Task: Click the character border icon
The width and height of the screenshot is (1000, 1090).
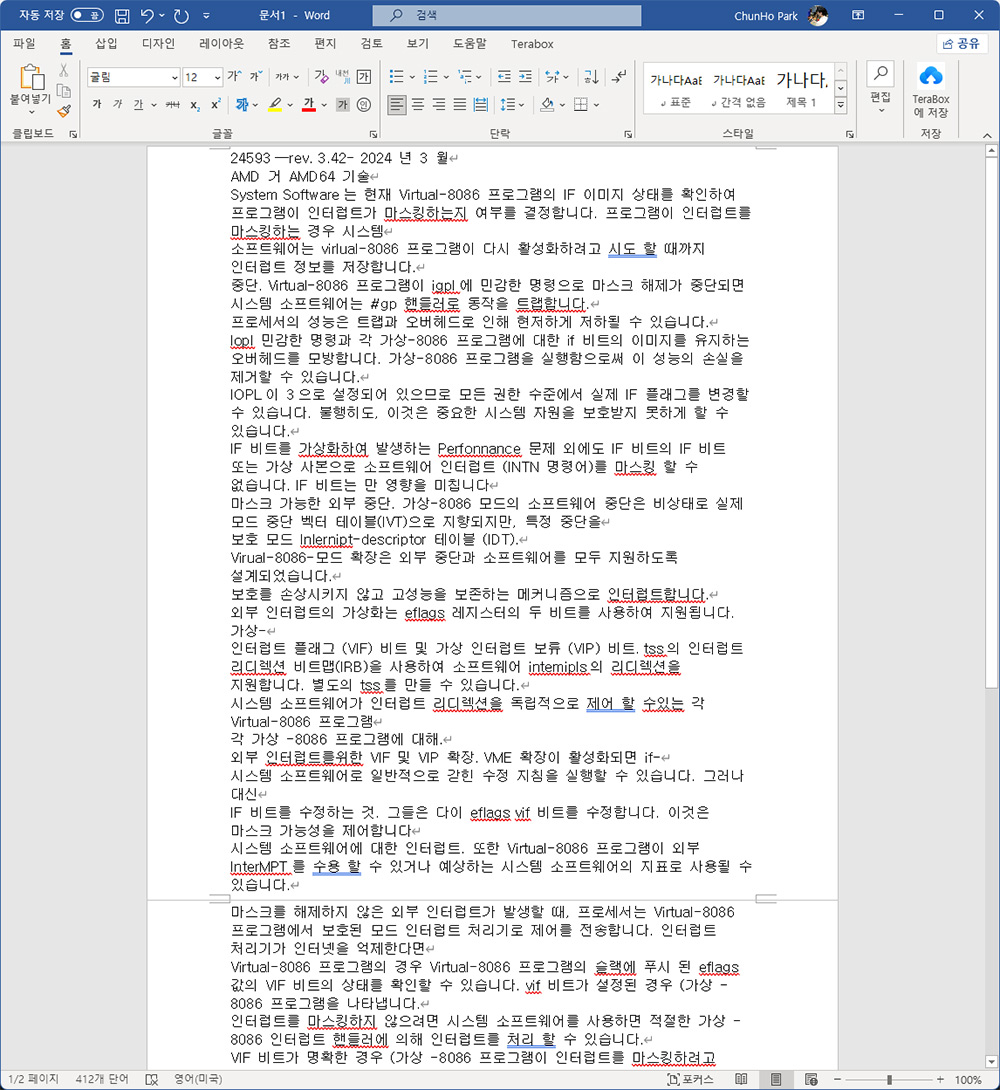Action: (x=363, y=76)
